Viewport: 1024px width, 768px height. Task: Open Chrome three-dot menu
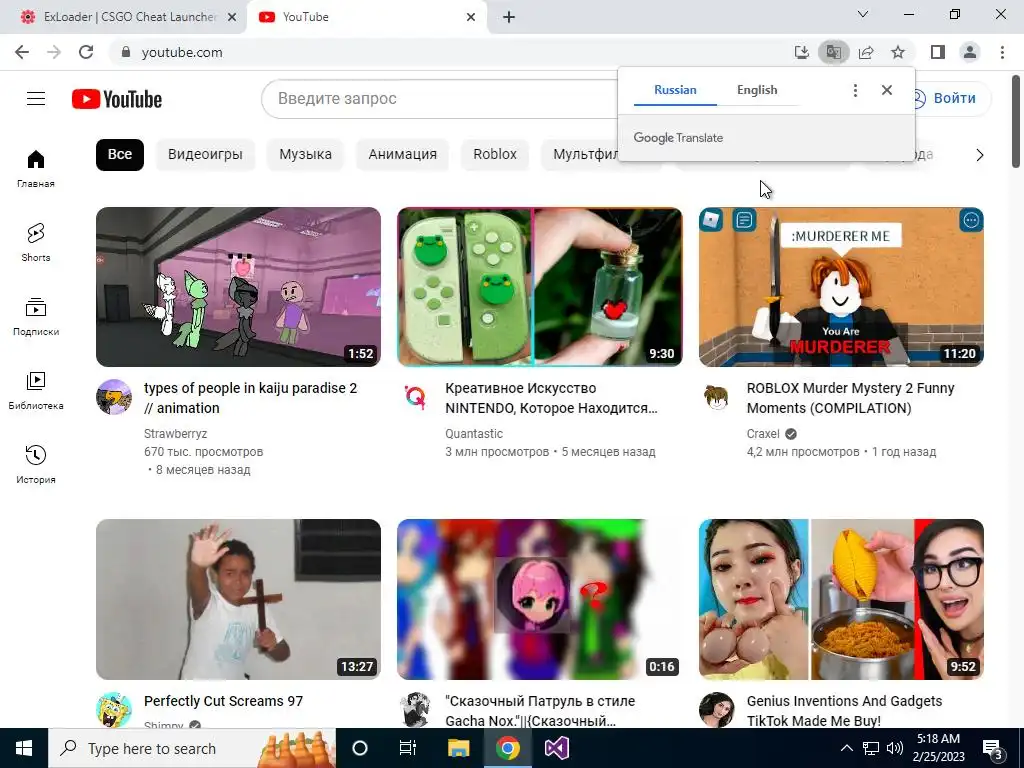pyautogui.click(x=1002, y=52)
